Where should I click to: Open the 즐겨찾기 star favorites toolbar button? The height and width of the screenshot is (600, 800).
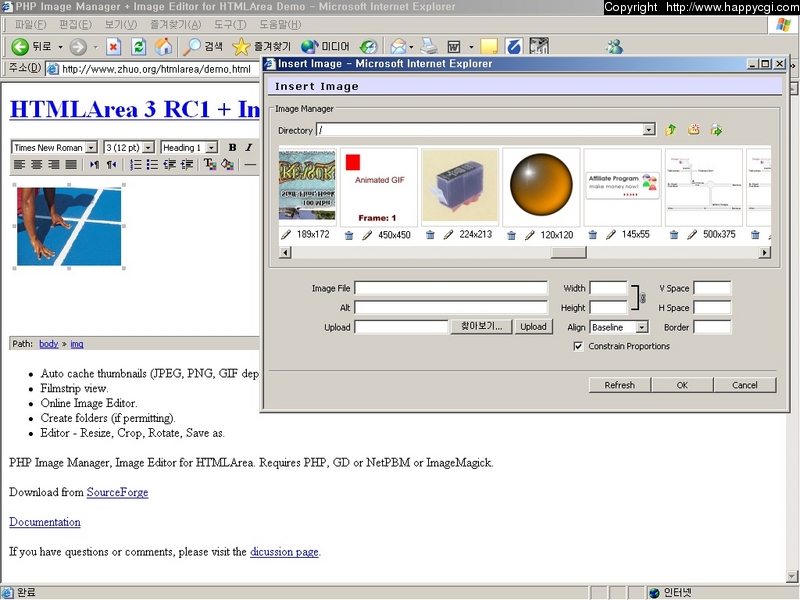point(261,47)
